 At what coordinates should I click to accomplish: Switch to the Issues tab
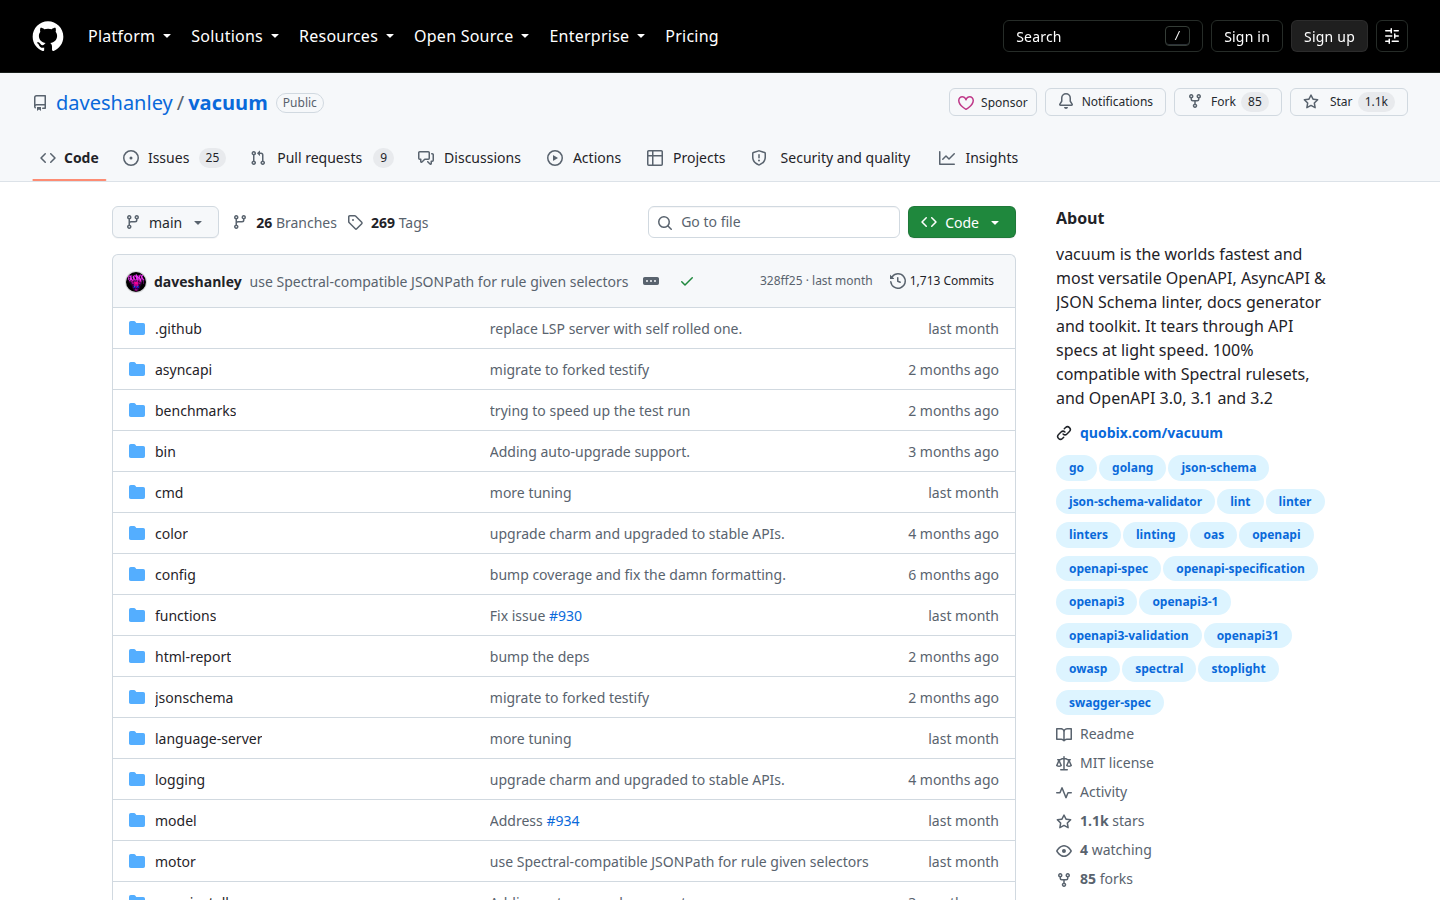174,158
